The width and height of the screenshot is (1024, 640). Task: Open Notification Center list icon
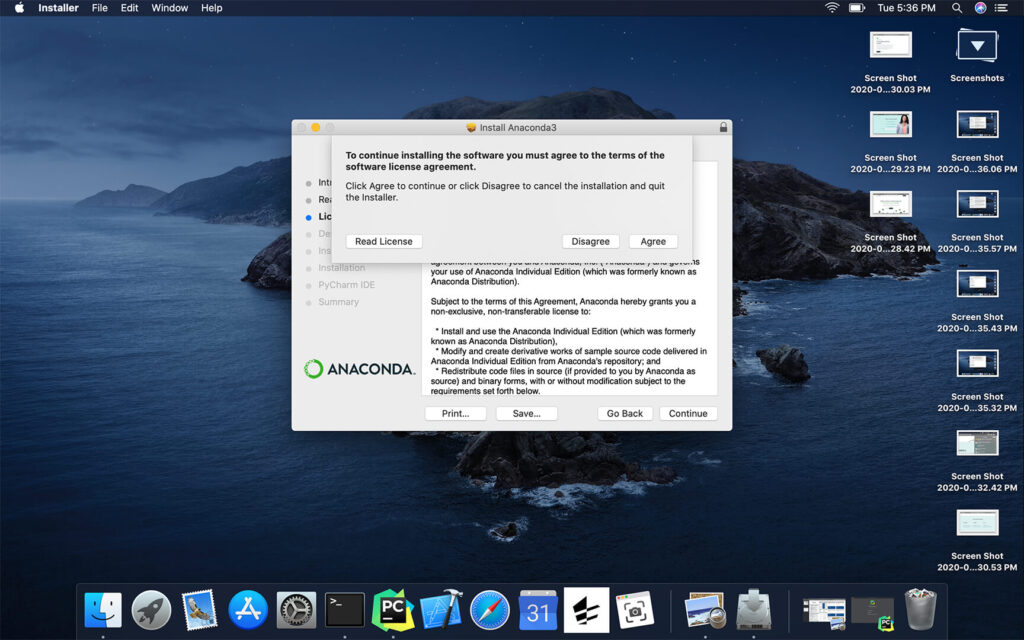[x=1000, y=8]
